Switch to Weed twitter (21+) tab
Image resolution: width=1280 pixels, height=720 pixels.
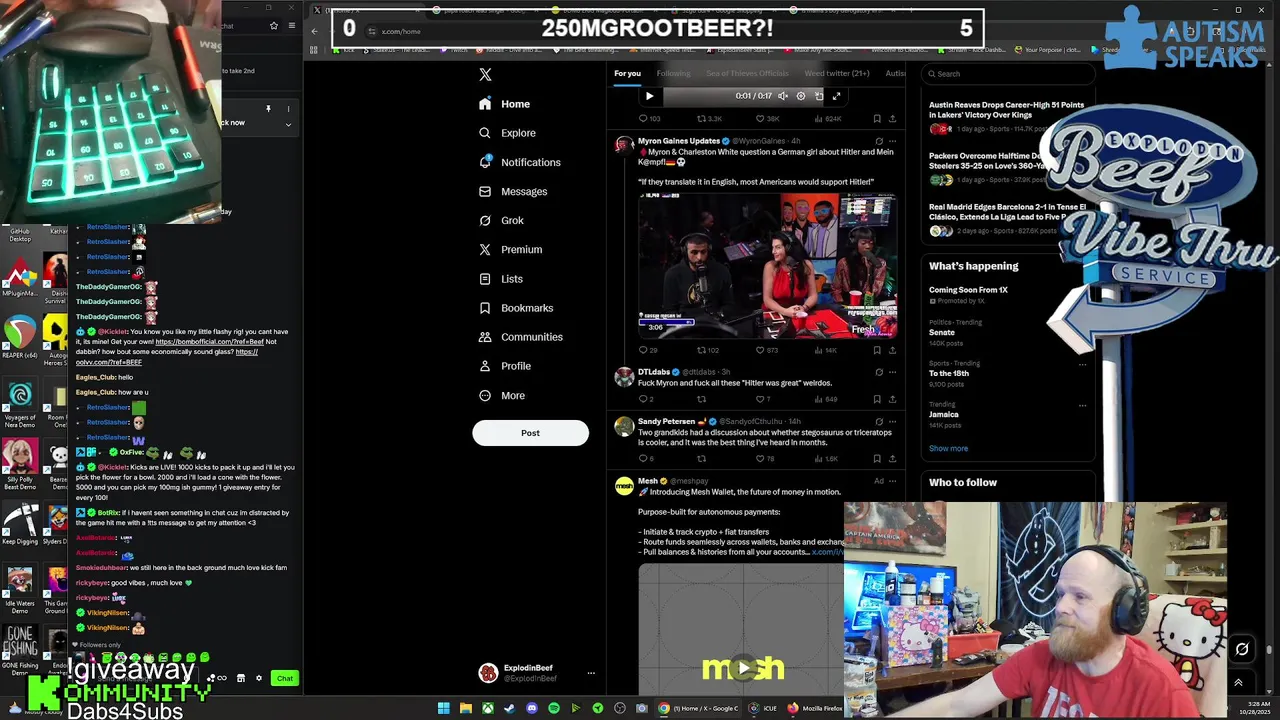837,73
